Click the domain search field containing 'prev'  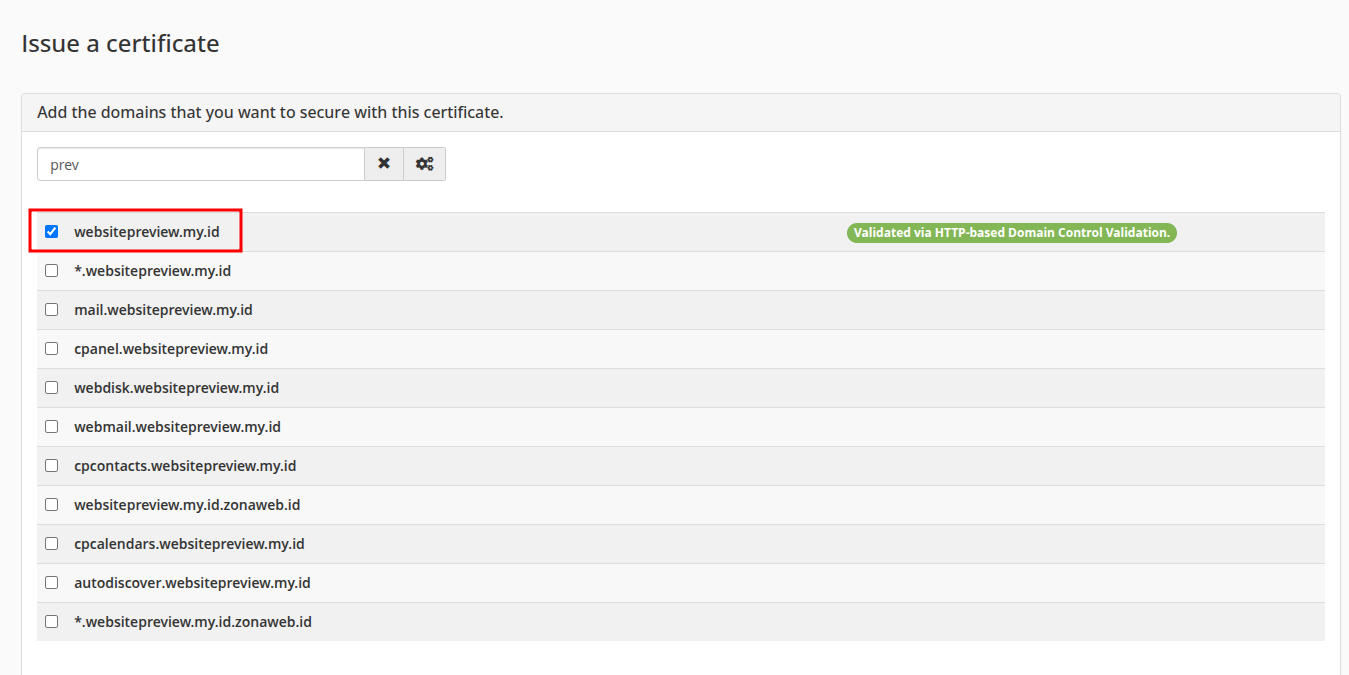click(x=201, y=165)
